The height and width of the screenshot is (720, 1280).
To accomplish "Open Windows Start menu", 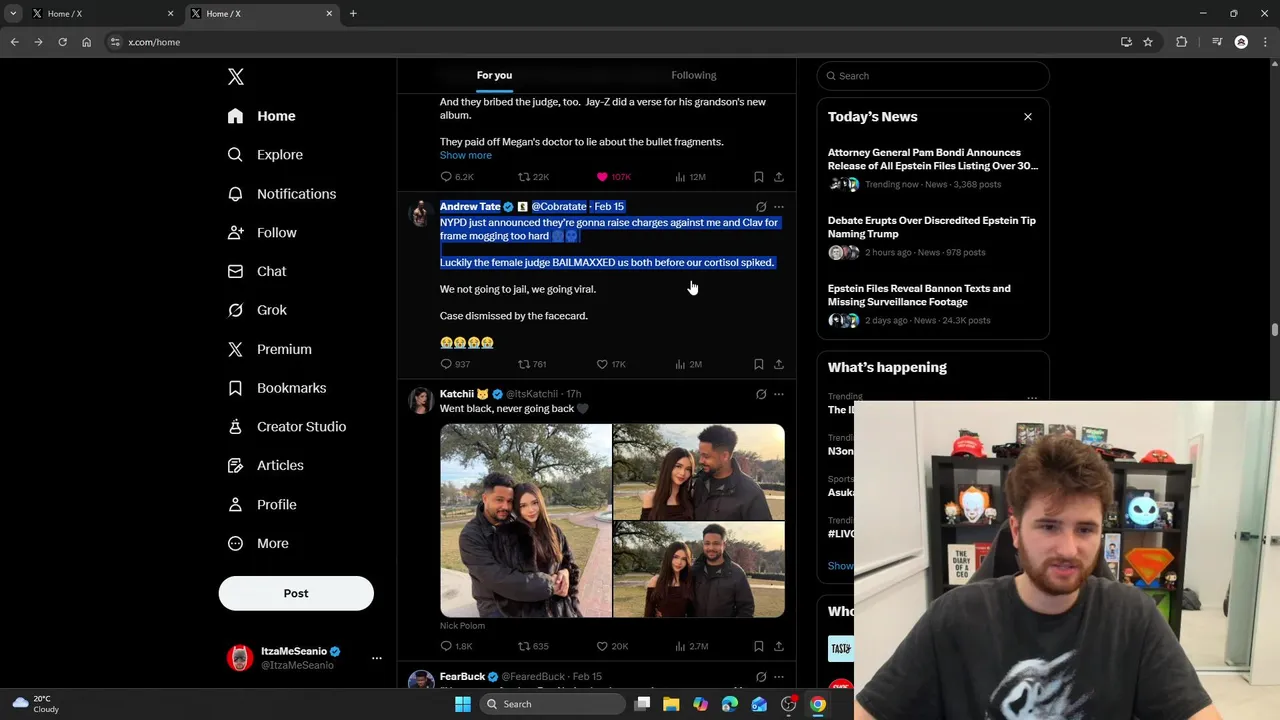I will (462, 704).
